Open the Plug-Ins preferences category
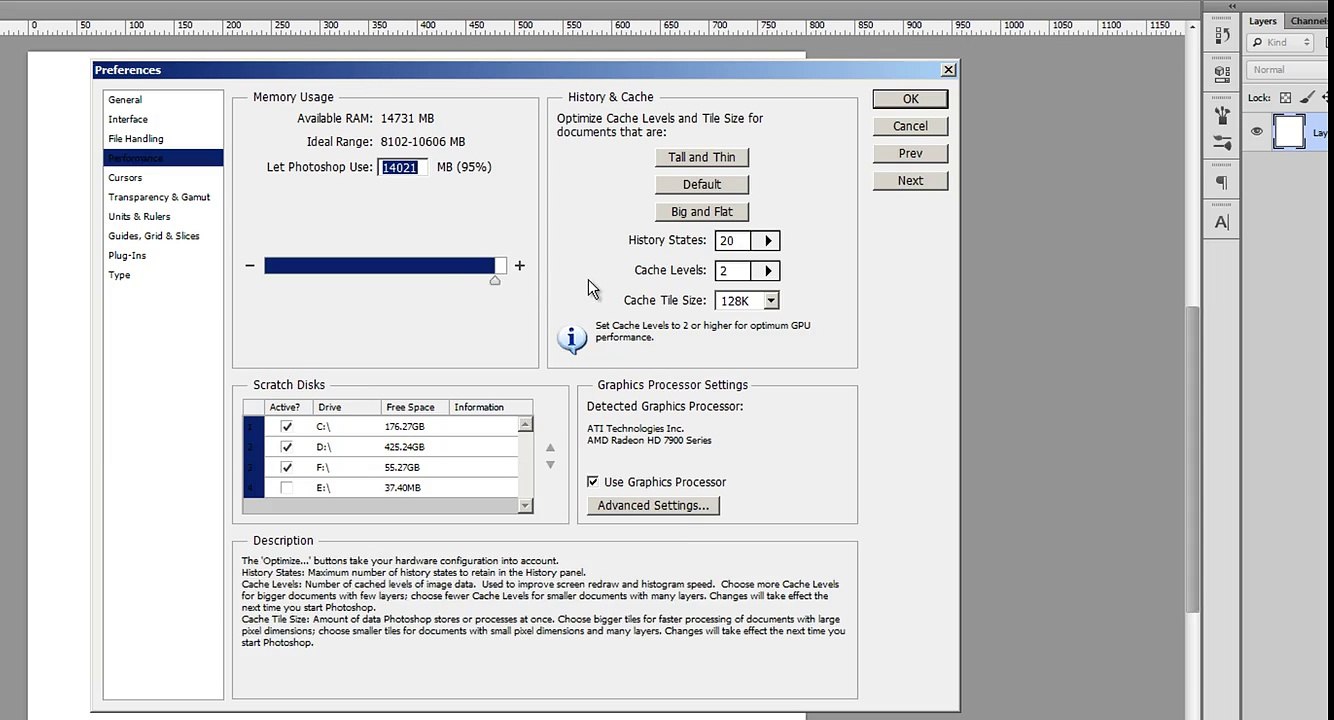This screenshot has width=1334, height=720. pos(127,256)
